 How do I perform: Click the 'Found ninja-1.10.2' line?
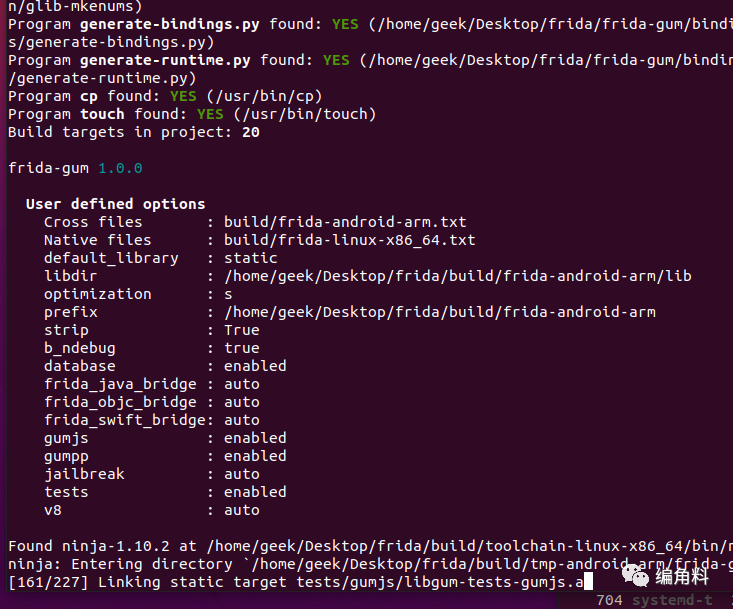[370, 546]
